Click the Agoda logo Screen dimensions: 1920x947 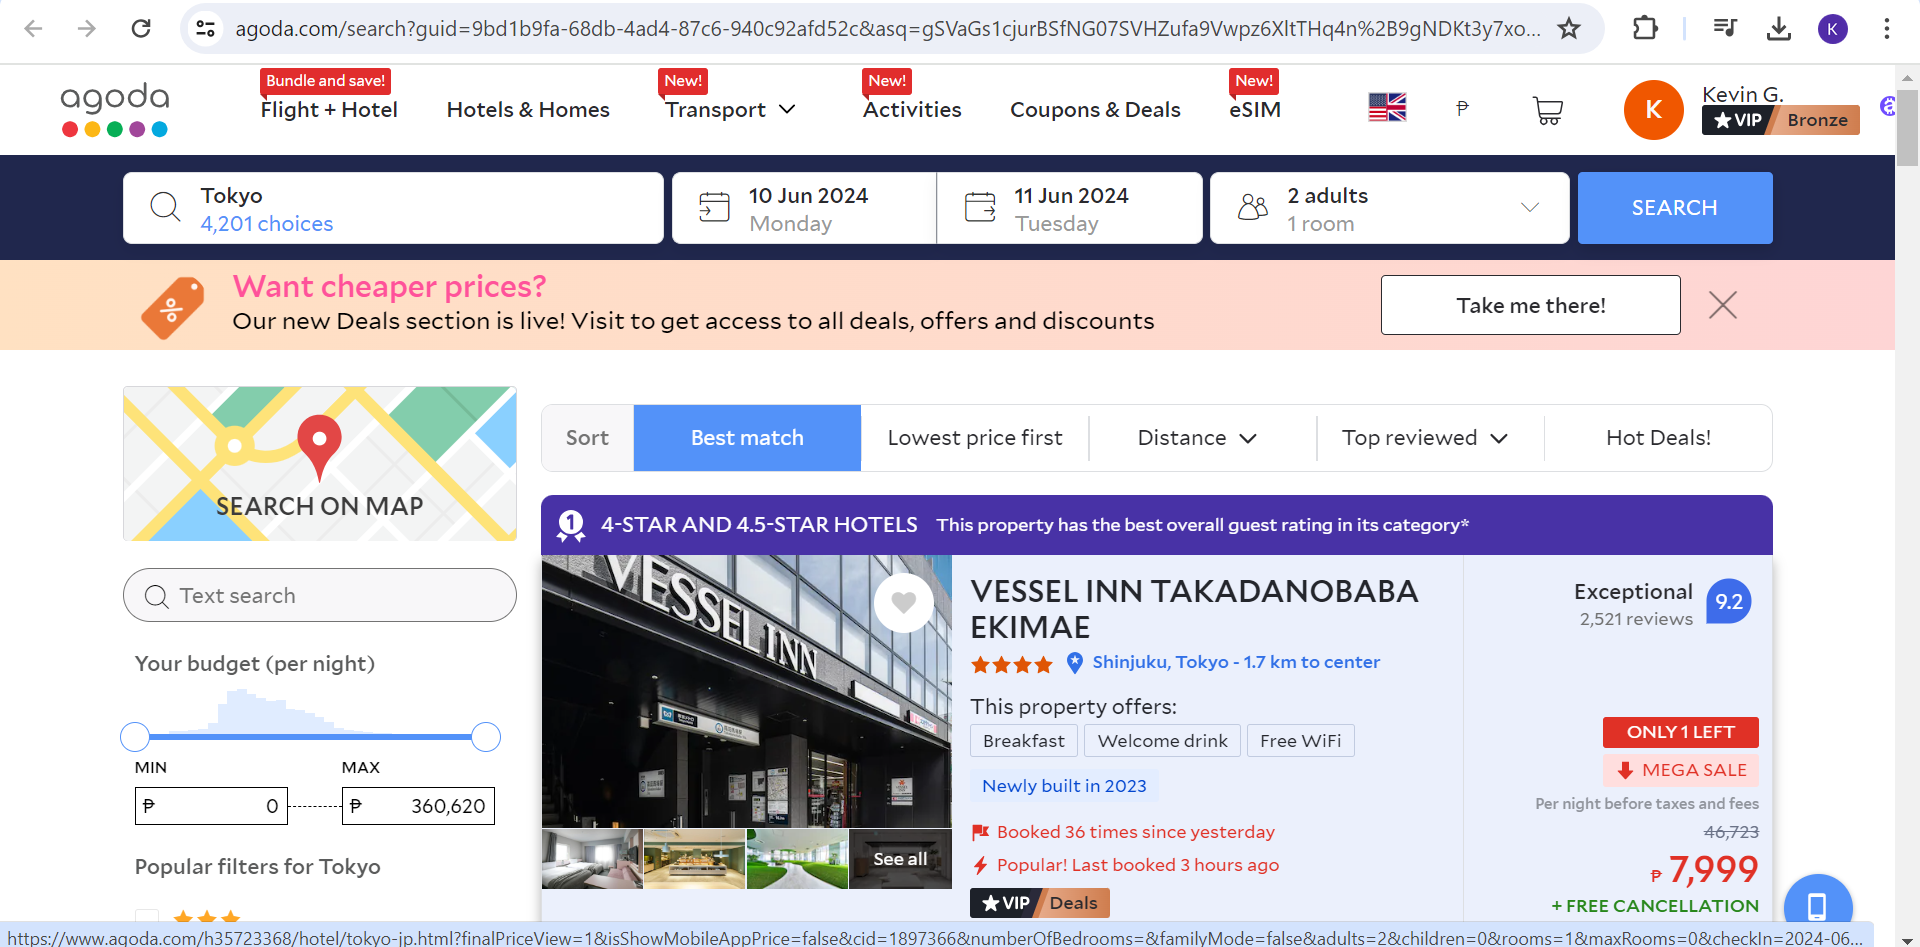coord(115,109)
